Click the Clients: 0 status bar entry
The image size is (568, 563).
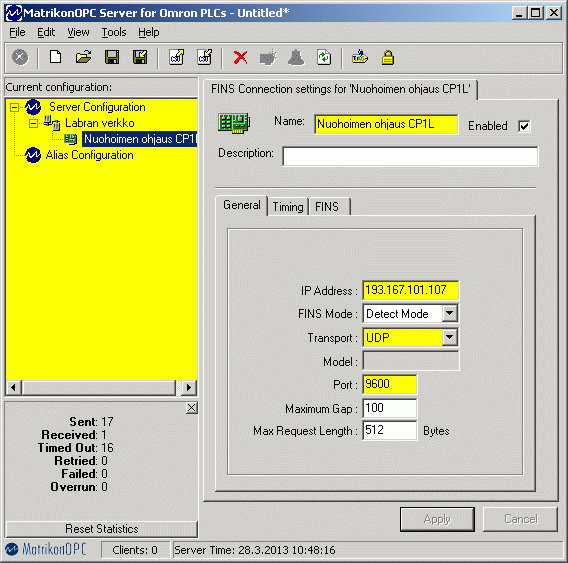coord(135,550)
